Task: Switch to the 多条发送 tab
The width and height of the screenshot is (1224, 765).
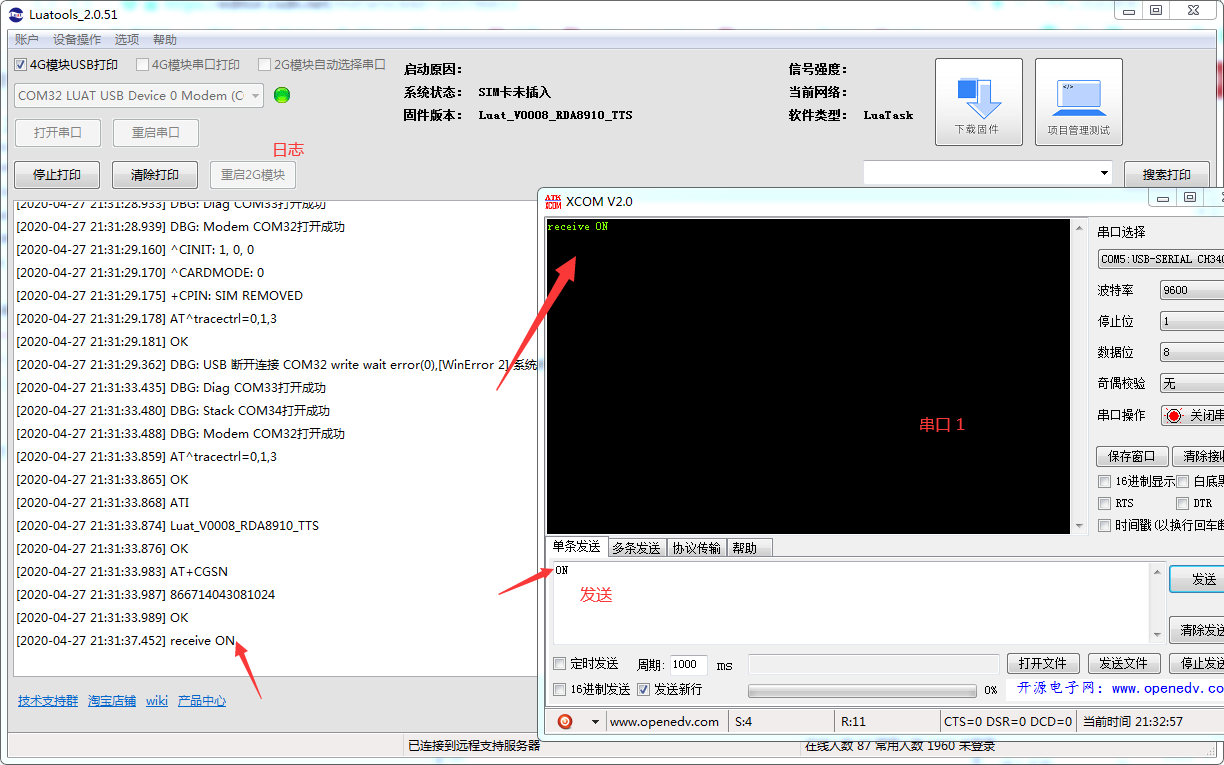Action: click(636, 548)
